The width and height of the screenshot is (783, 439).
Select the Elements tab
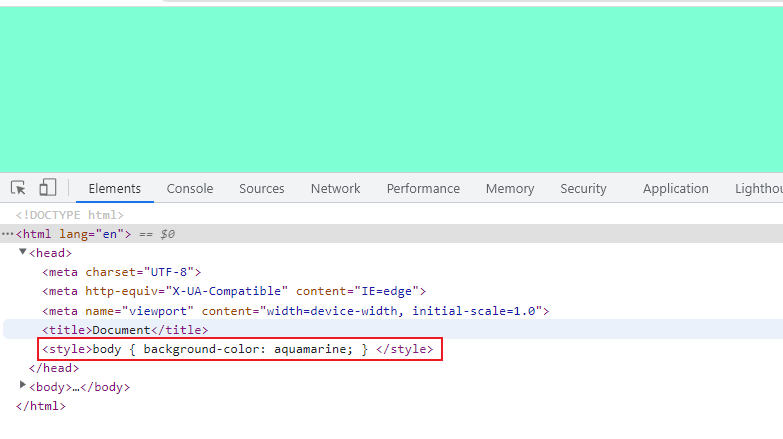[x=115, y=188]
